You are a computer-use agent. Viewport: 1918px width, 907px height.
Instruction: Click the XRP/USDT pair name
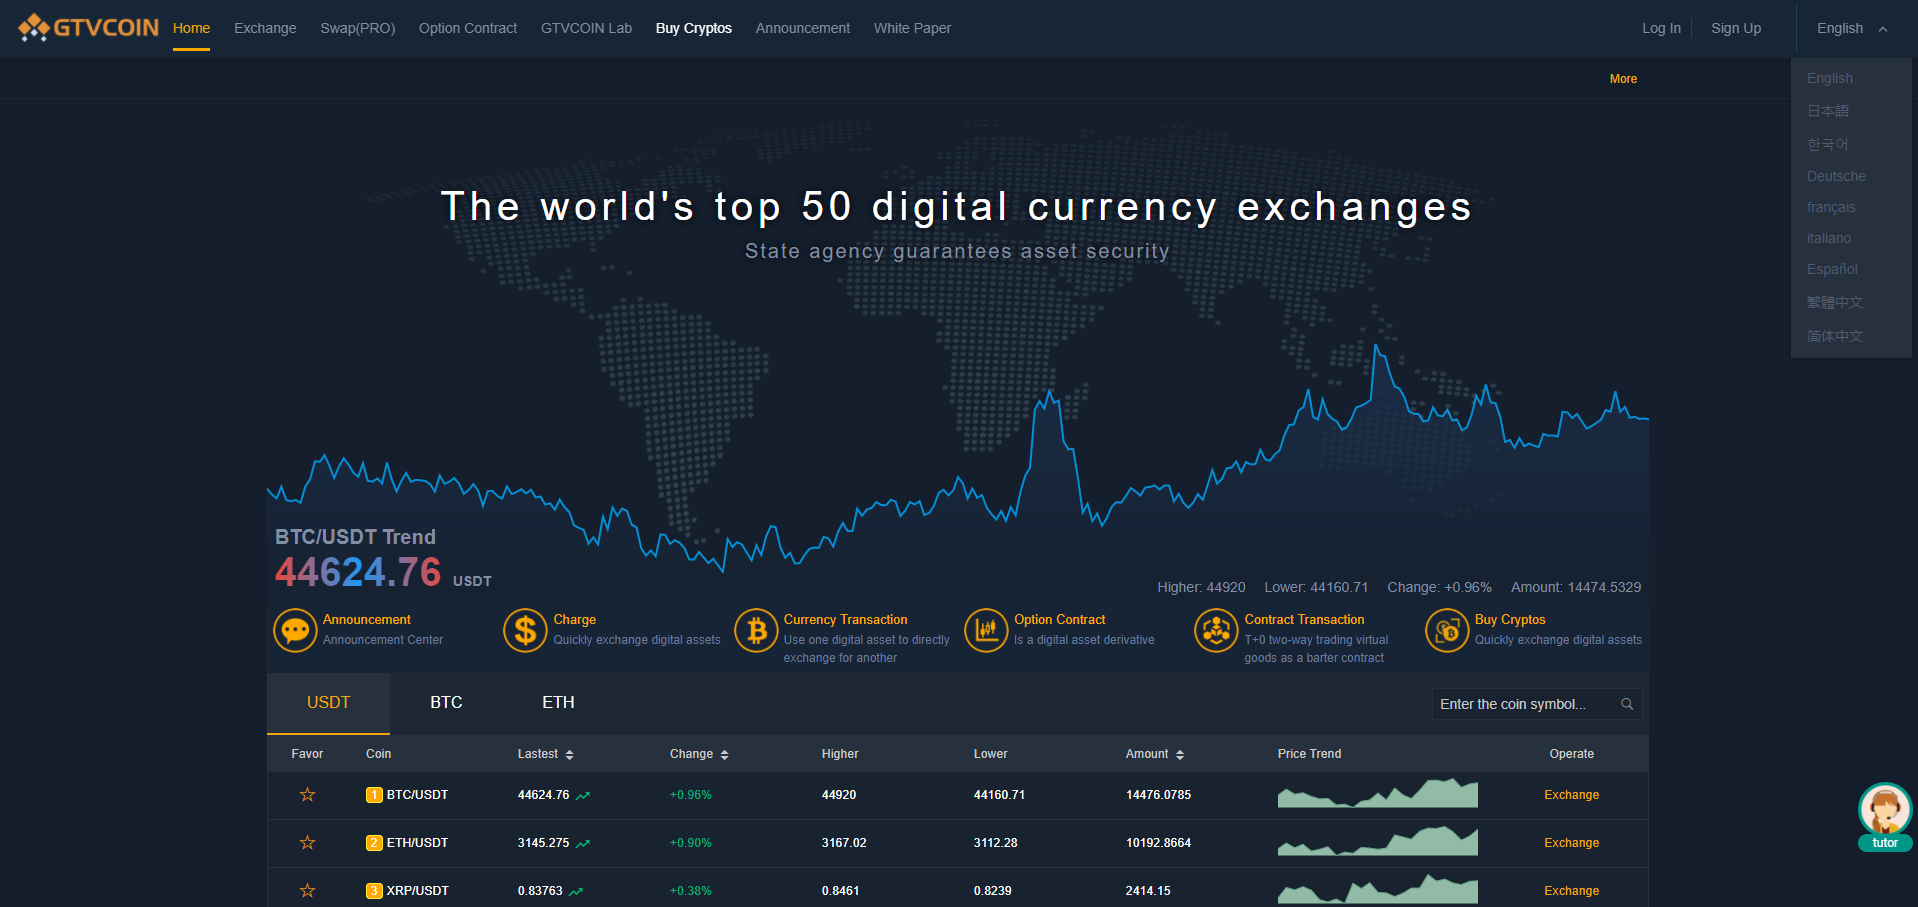417,891
